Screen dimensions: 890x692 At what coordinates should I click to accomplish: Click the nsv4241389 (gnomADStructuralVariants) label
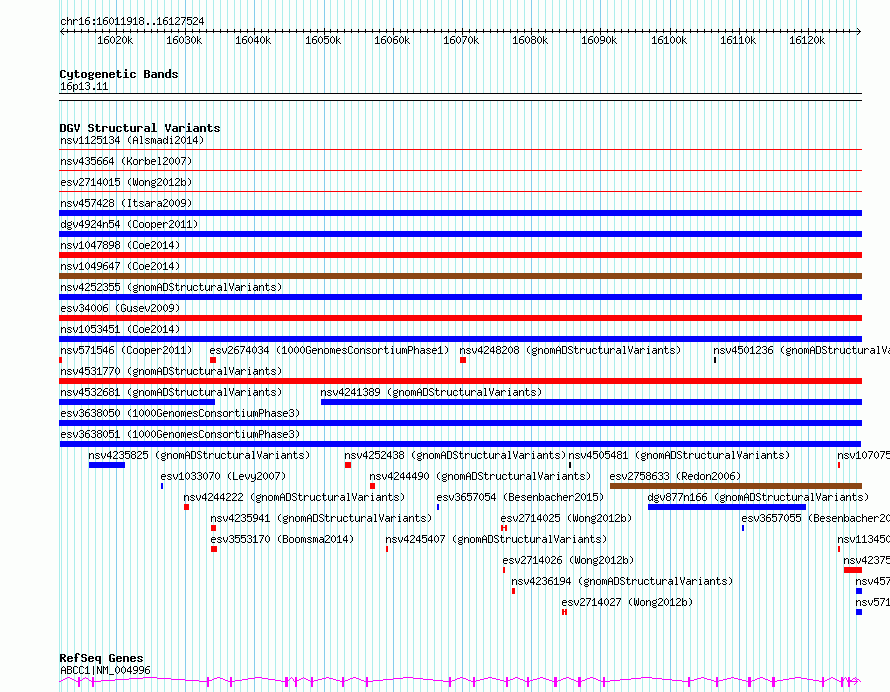[431, 392]
